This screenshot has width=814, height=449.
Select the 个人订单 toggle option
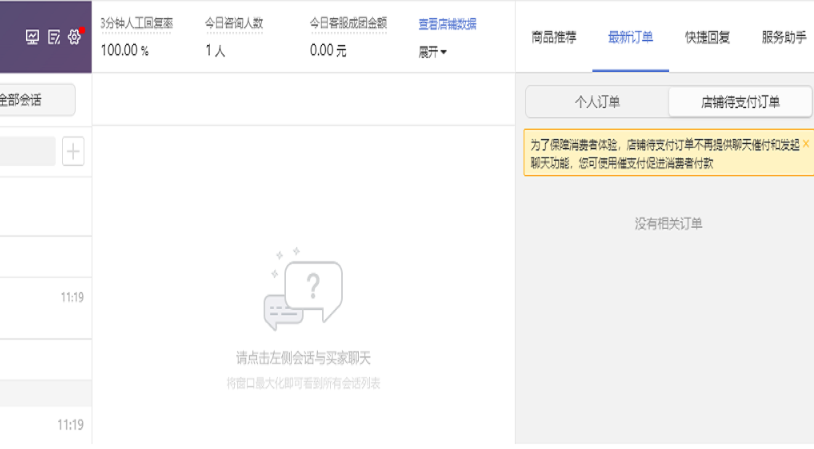coord(597,101)
